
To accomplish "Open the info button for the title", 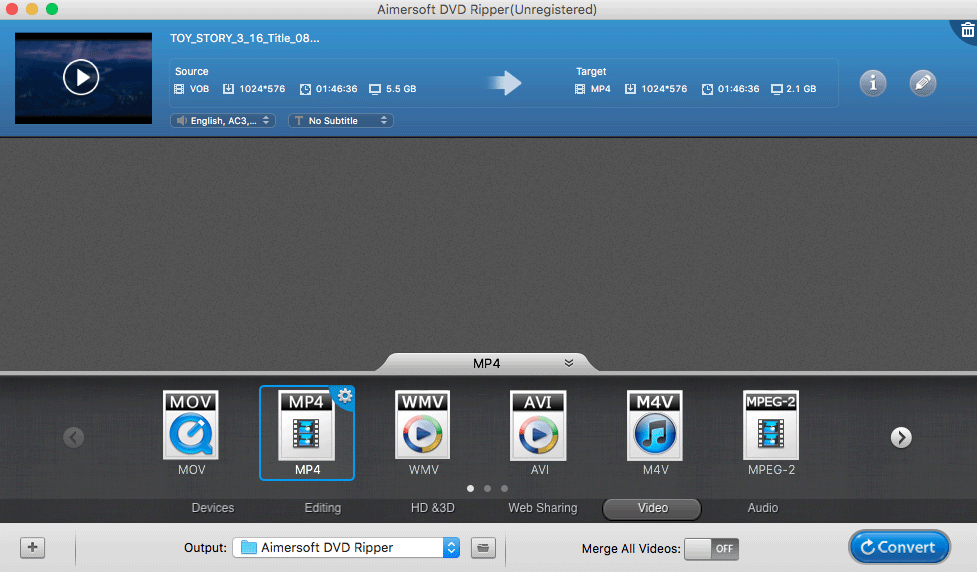I will tap(872, 83).
